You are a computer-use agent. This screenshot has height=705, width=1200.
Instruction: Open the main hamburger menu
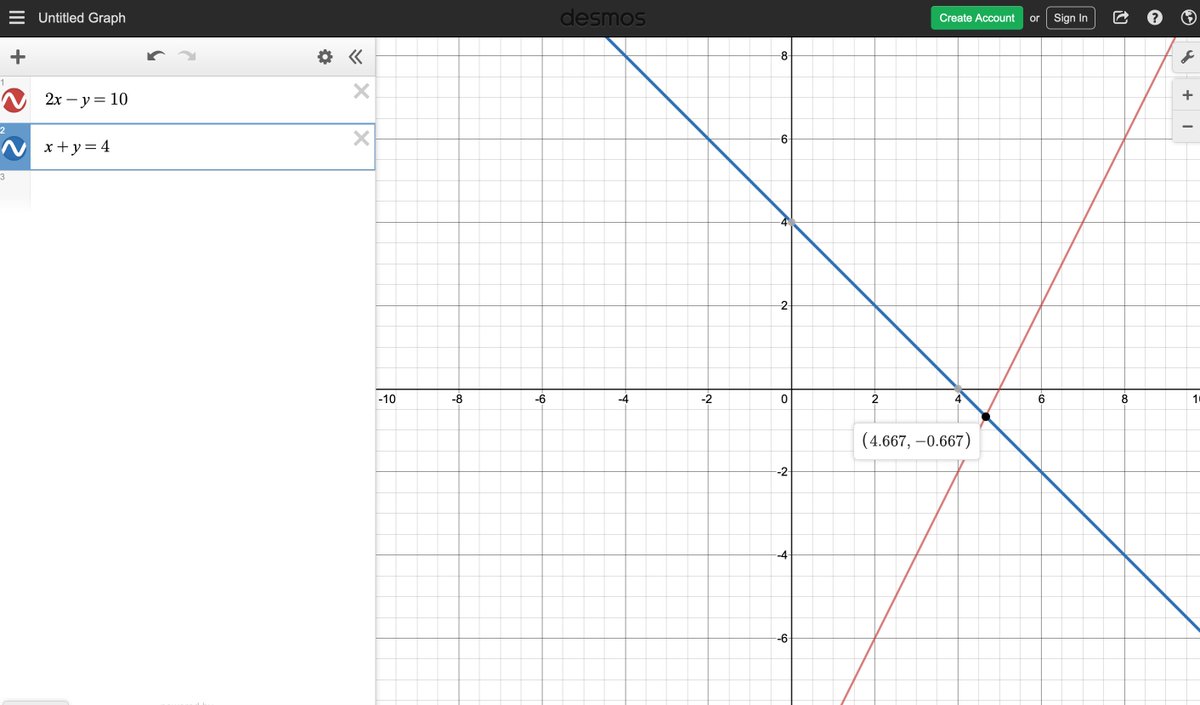pyautogui.click(x=16, y=17)
